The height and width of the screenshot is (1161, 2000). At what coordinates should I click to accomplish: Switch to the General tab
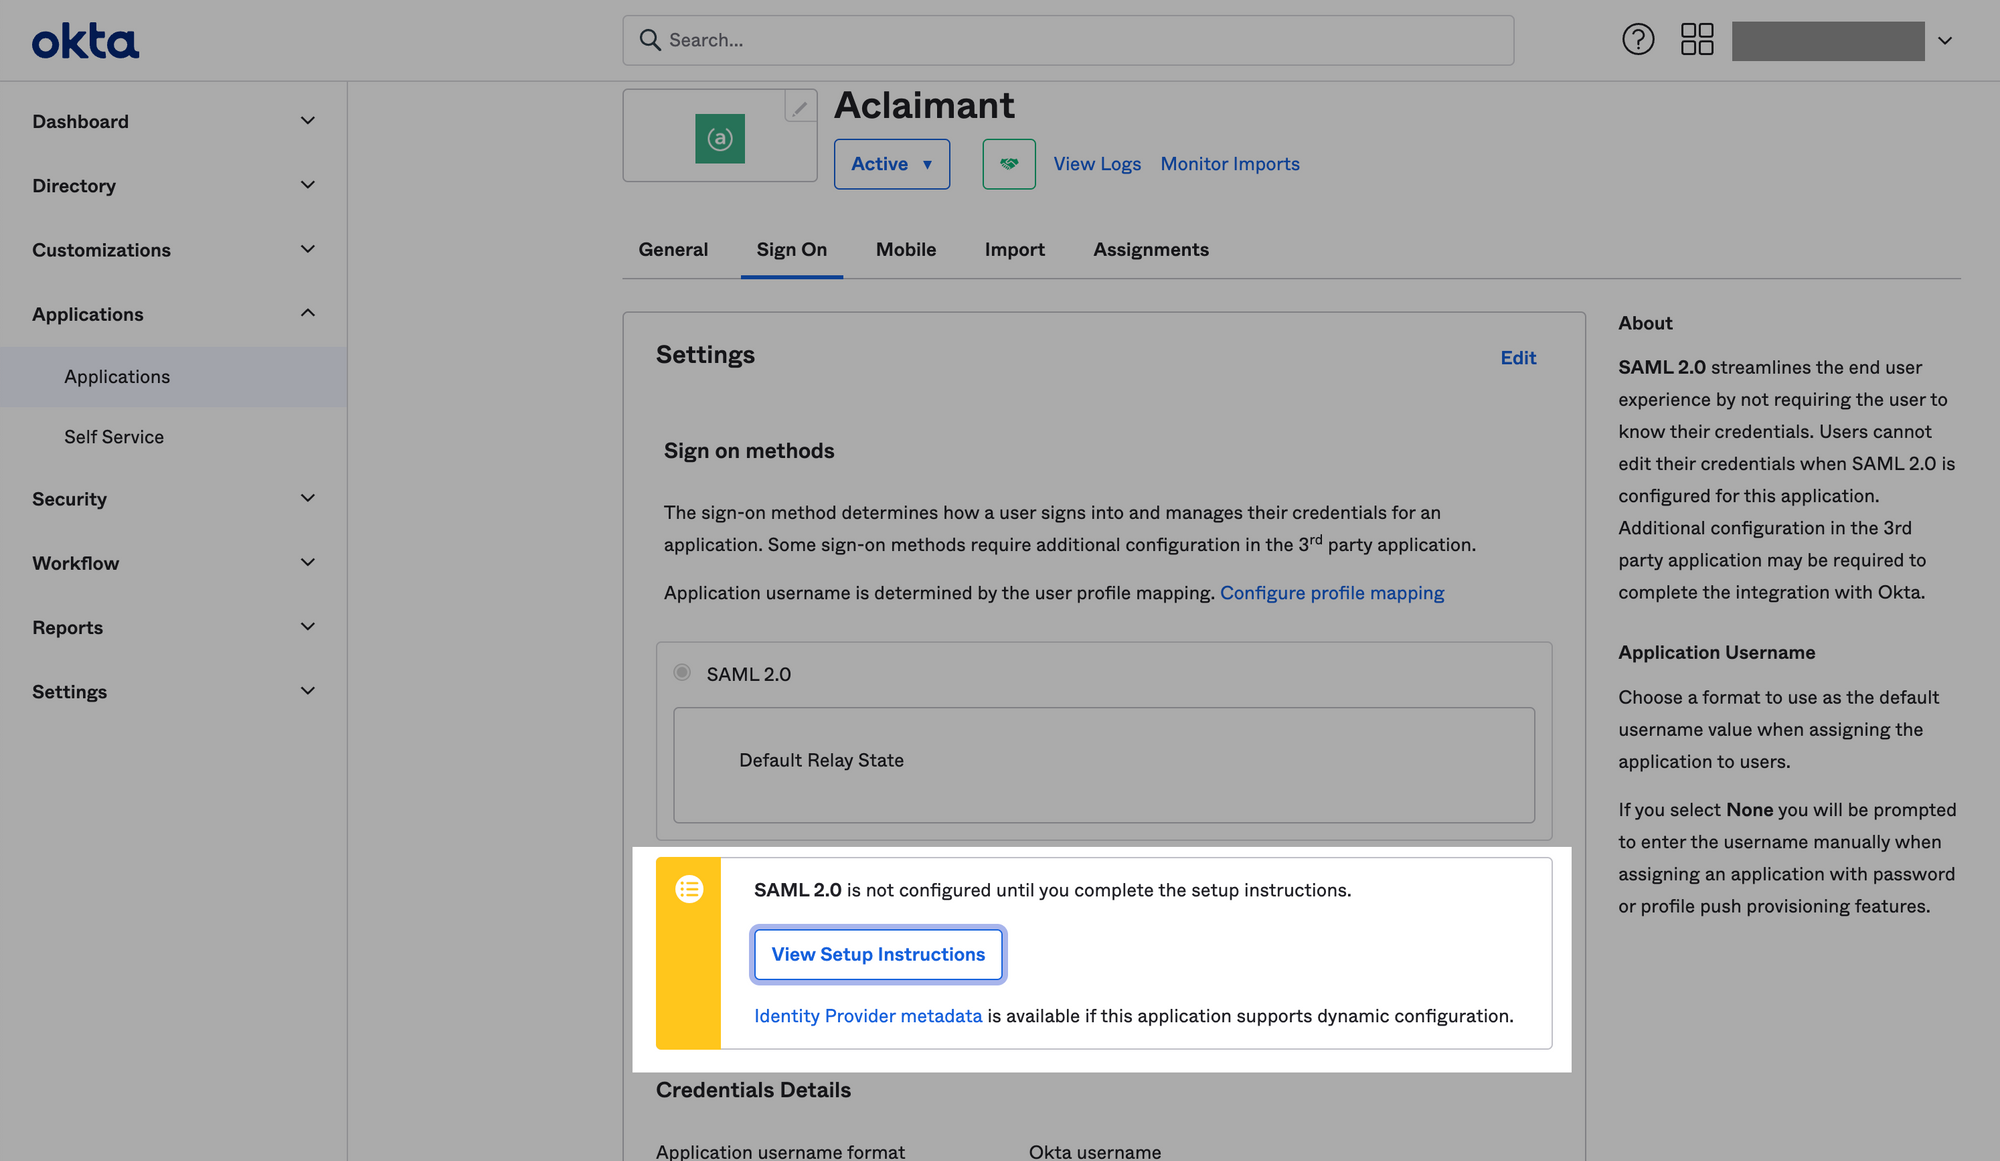tap(673, 249)
